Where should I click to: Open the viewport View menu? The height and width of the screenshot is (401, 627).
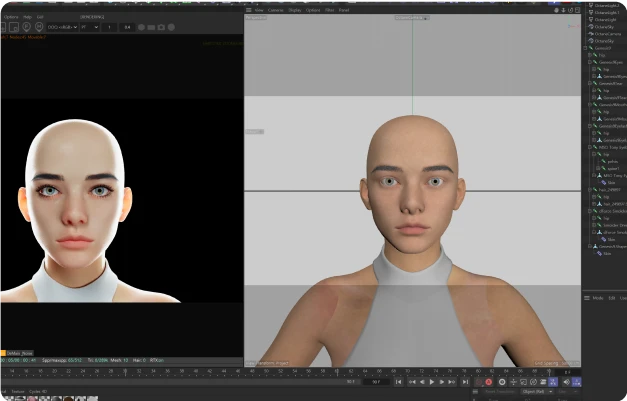(259, 10)
